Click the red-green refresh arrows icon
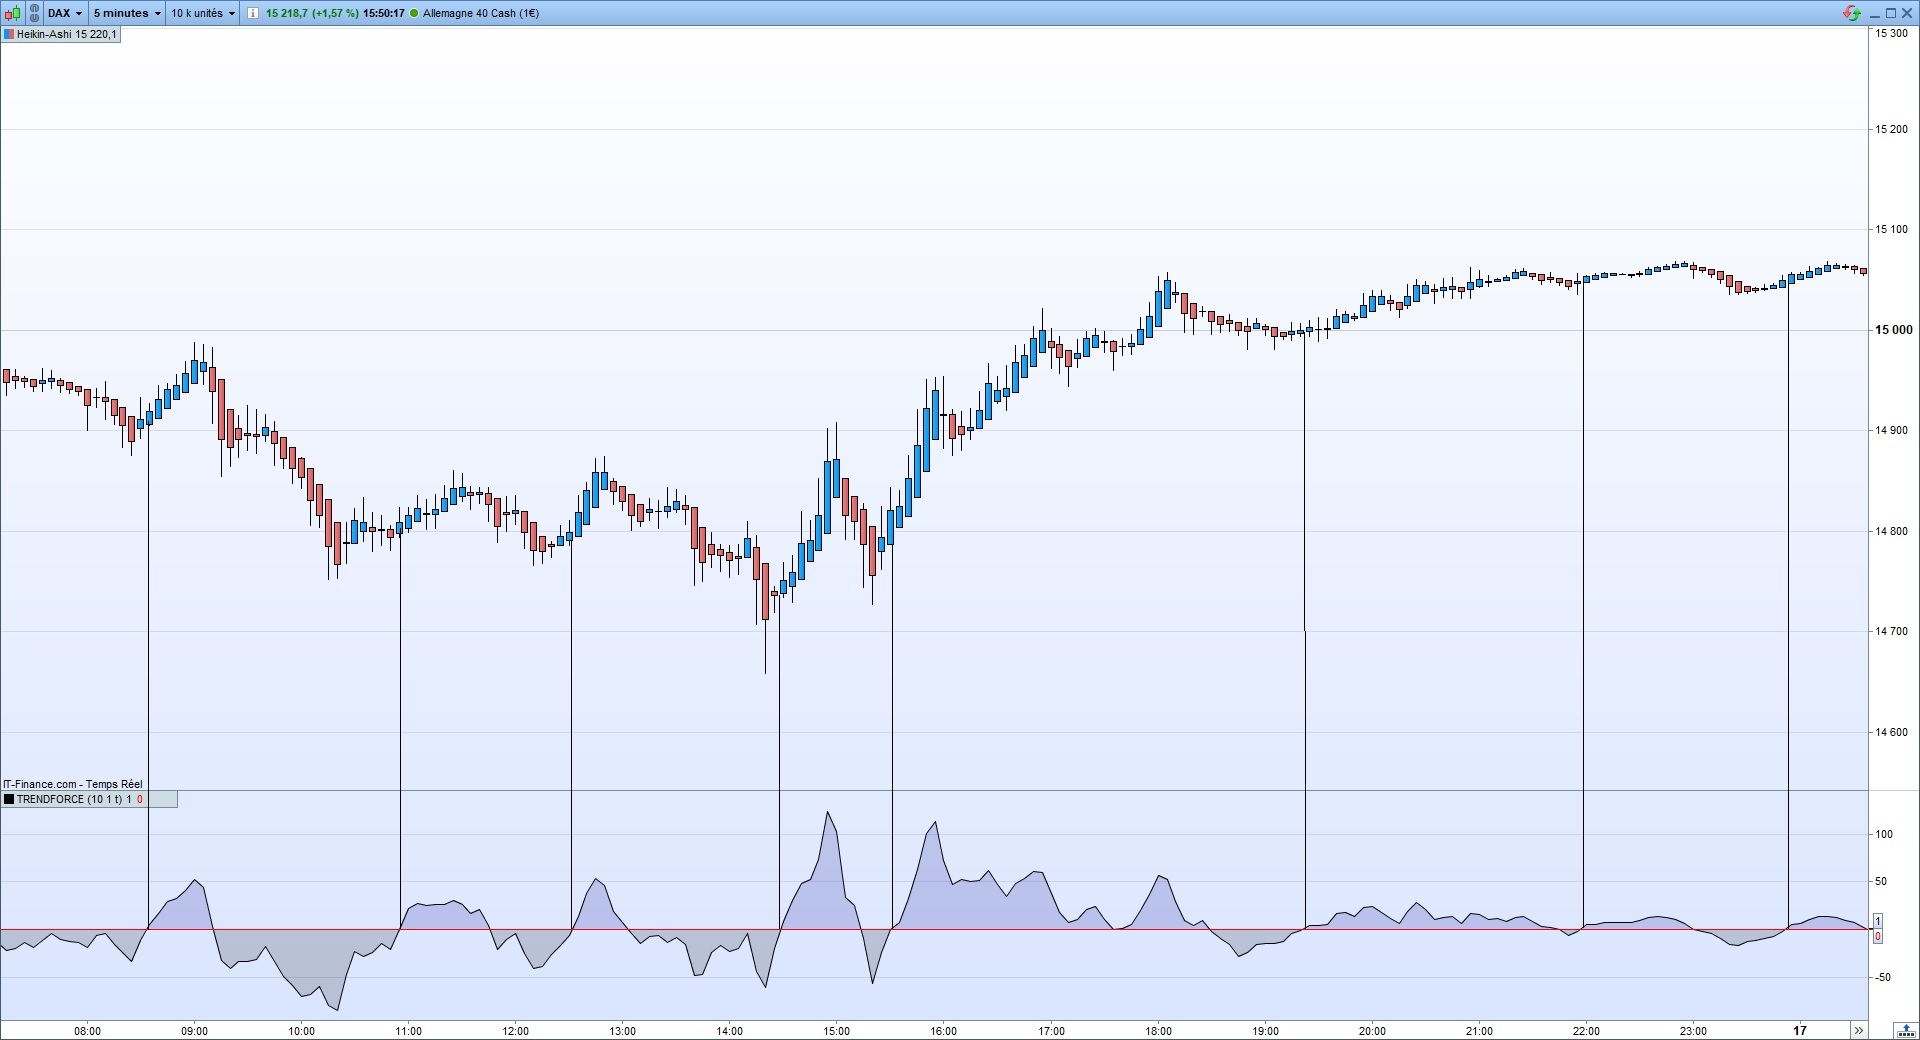Viewport: 1920px width, 1040px height. coord(1851,13)
